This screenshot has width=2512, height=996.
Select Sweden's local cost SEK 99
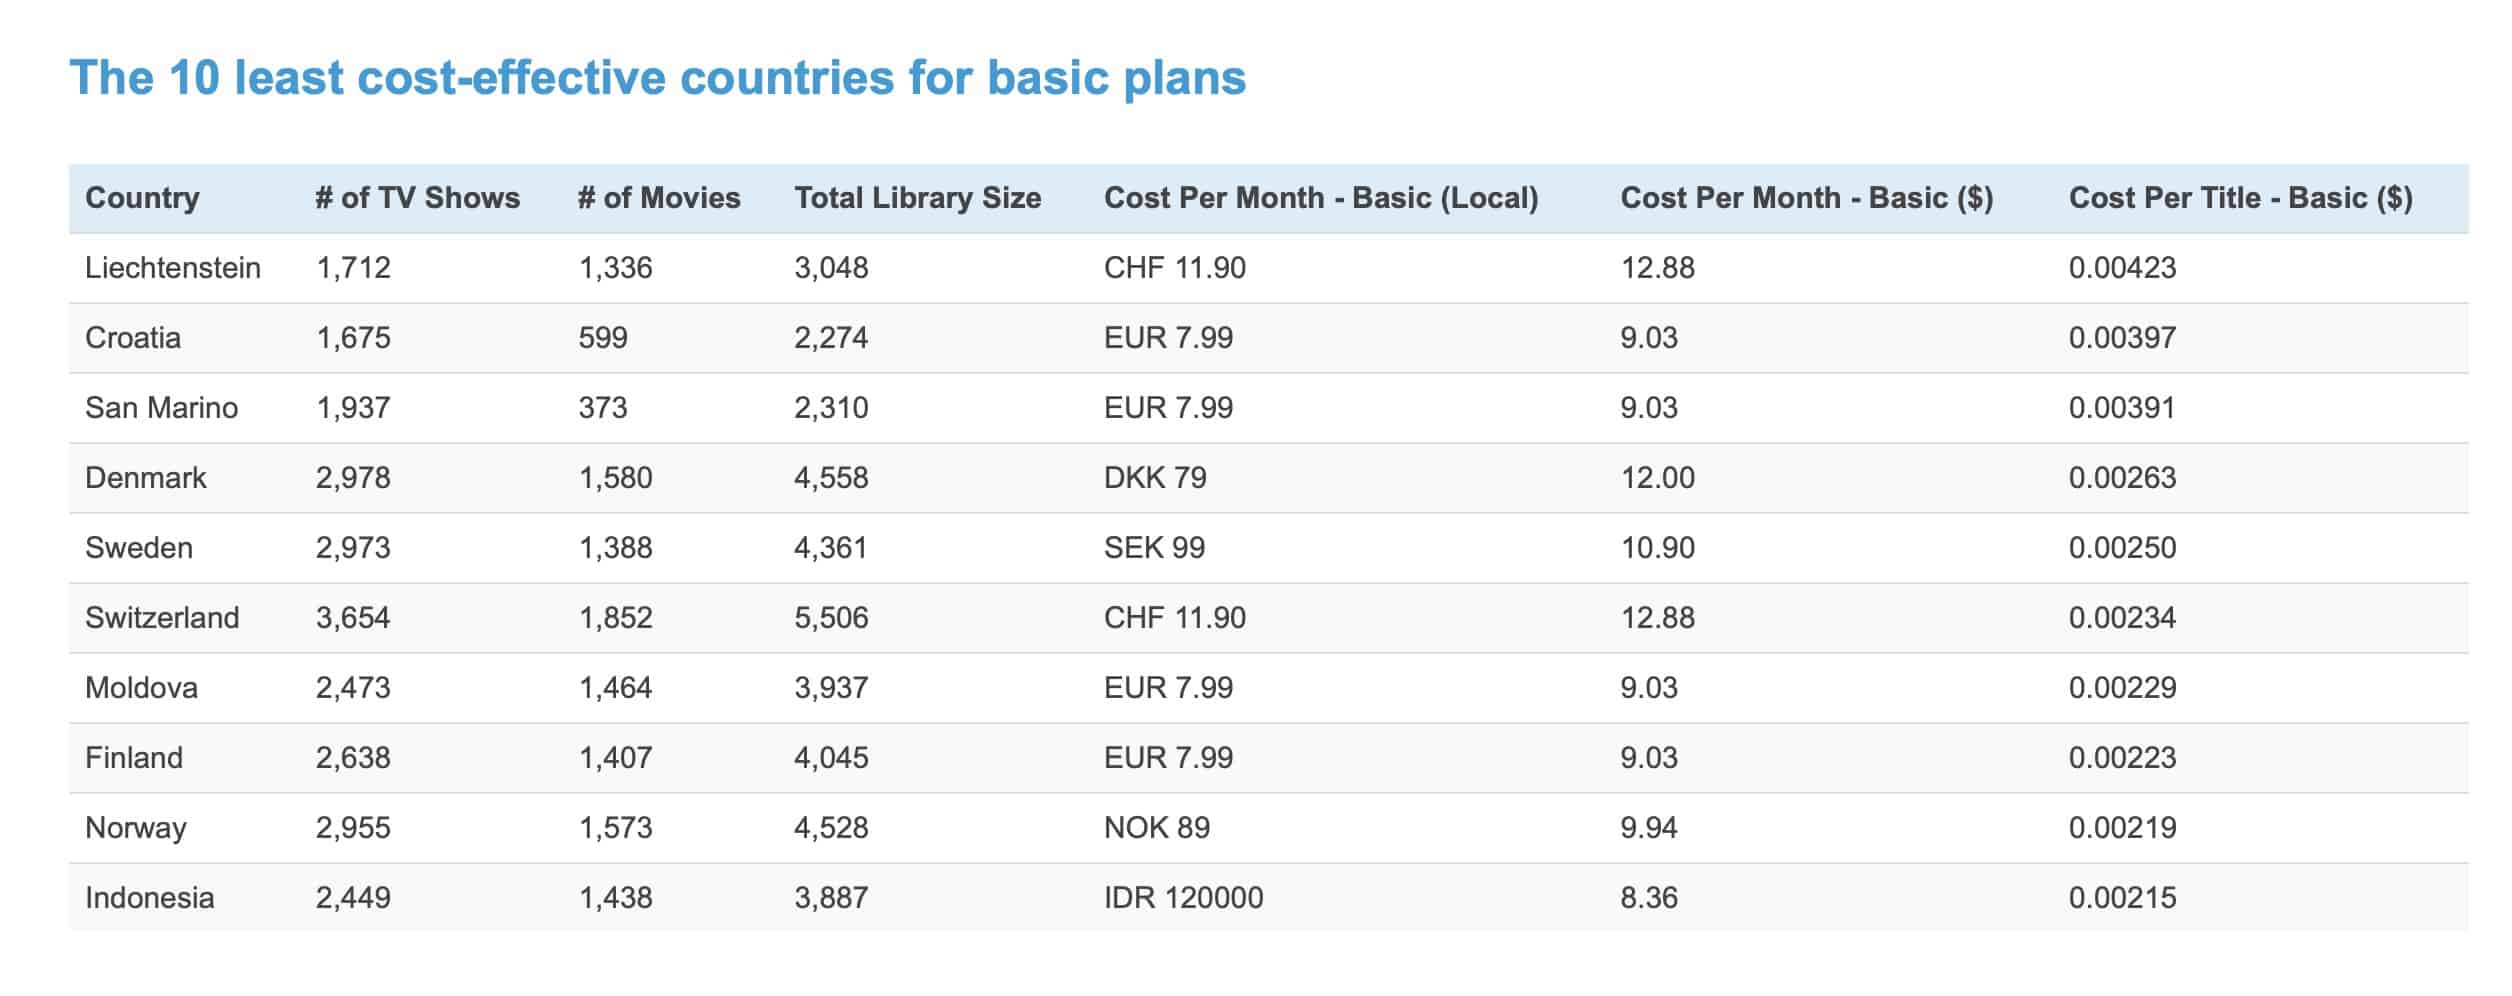point(1154,548)
